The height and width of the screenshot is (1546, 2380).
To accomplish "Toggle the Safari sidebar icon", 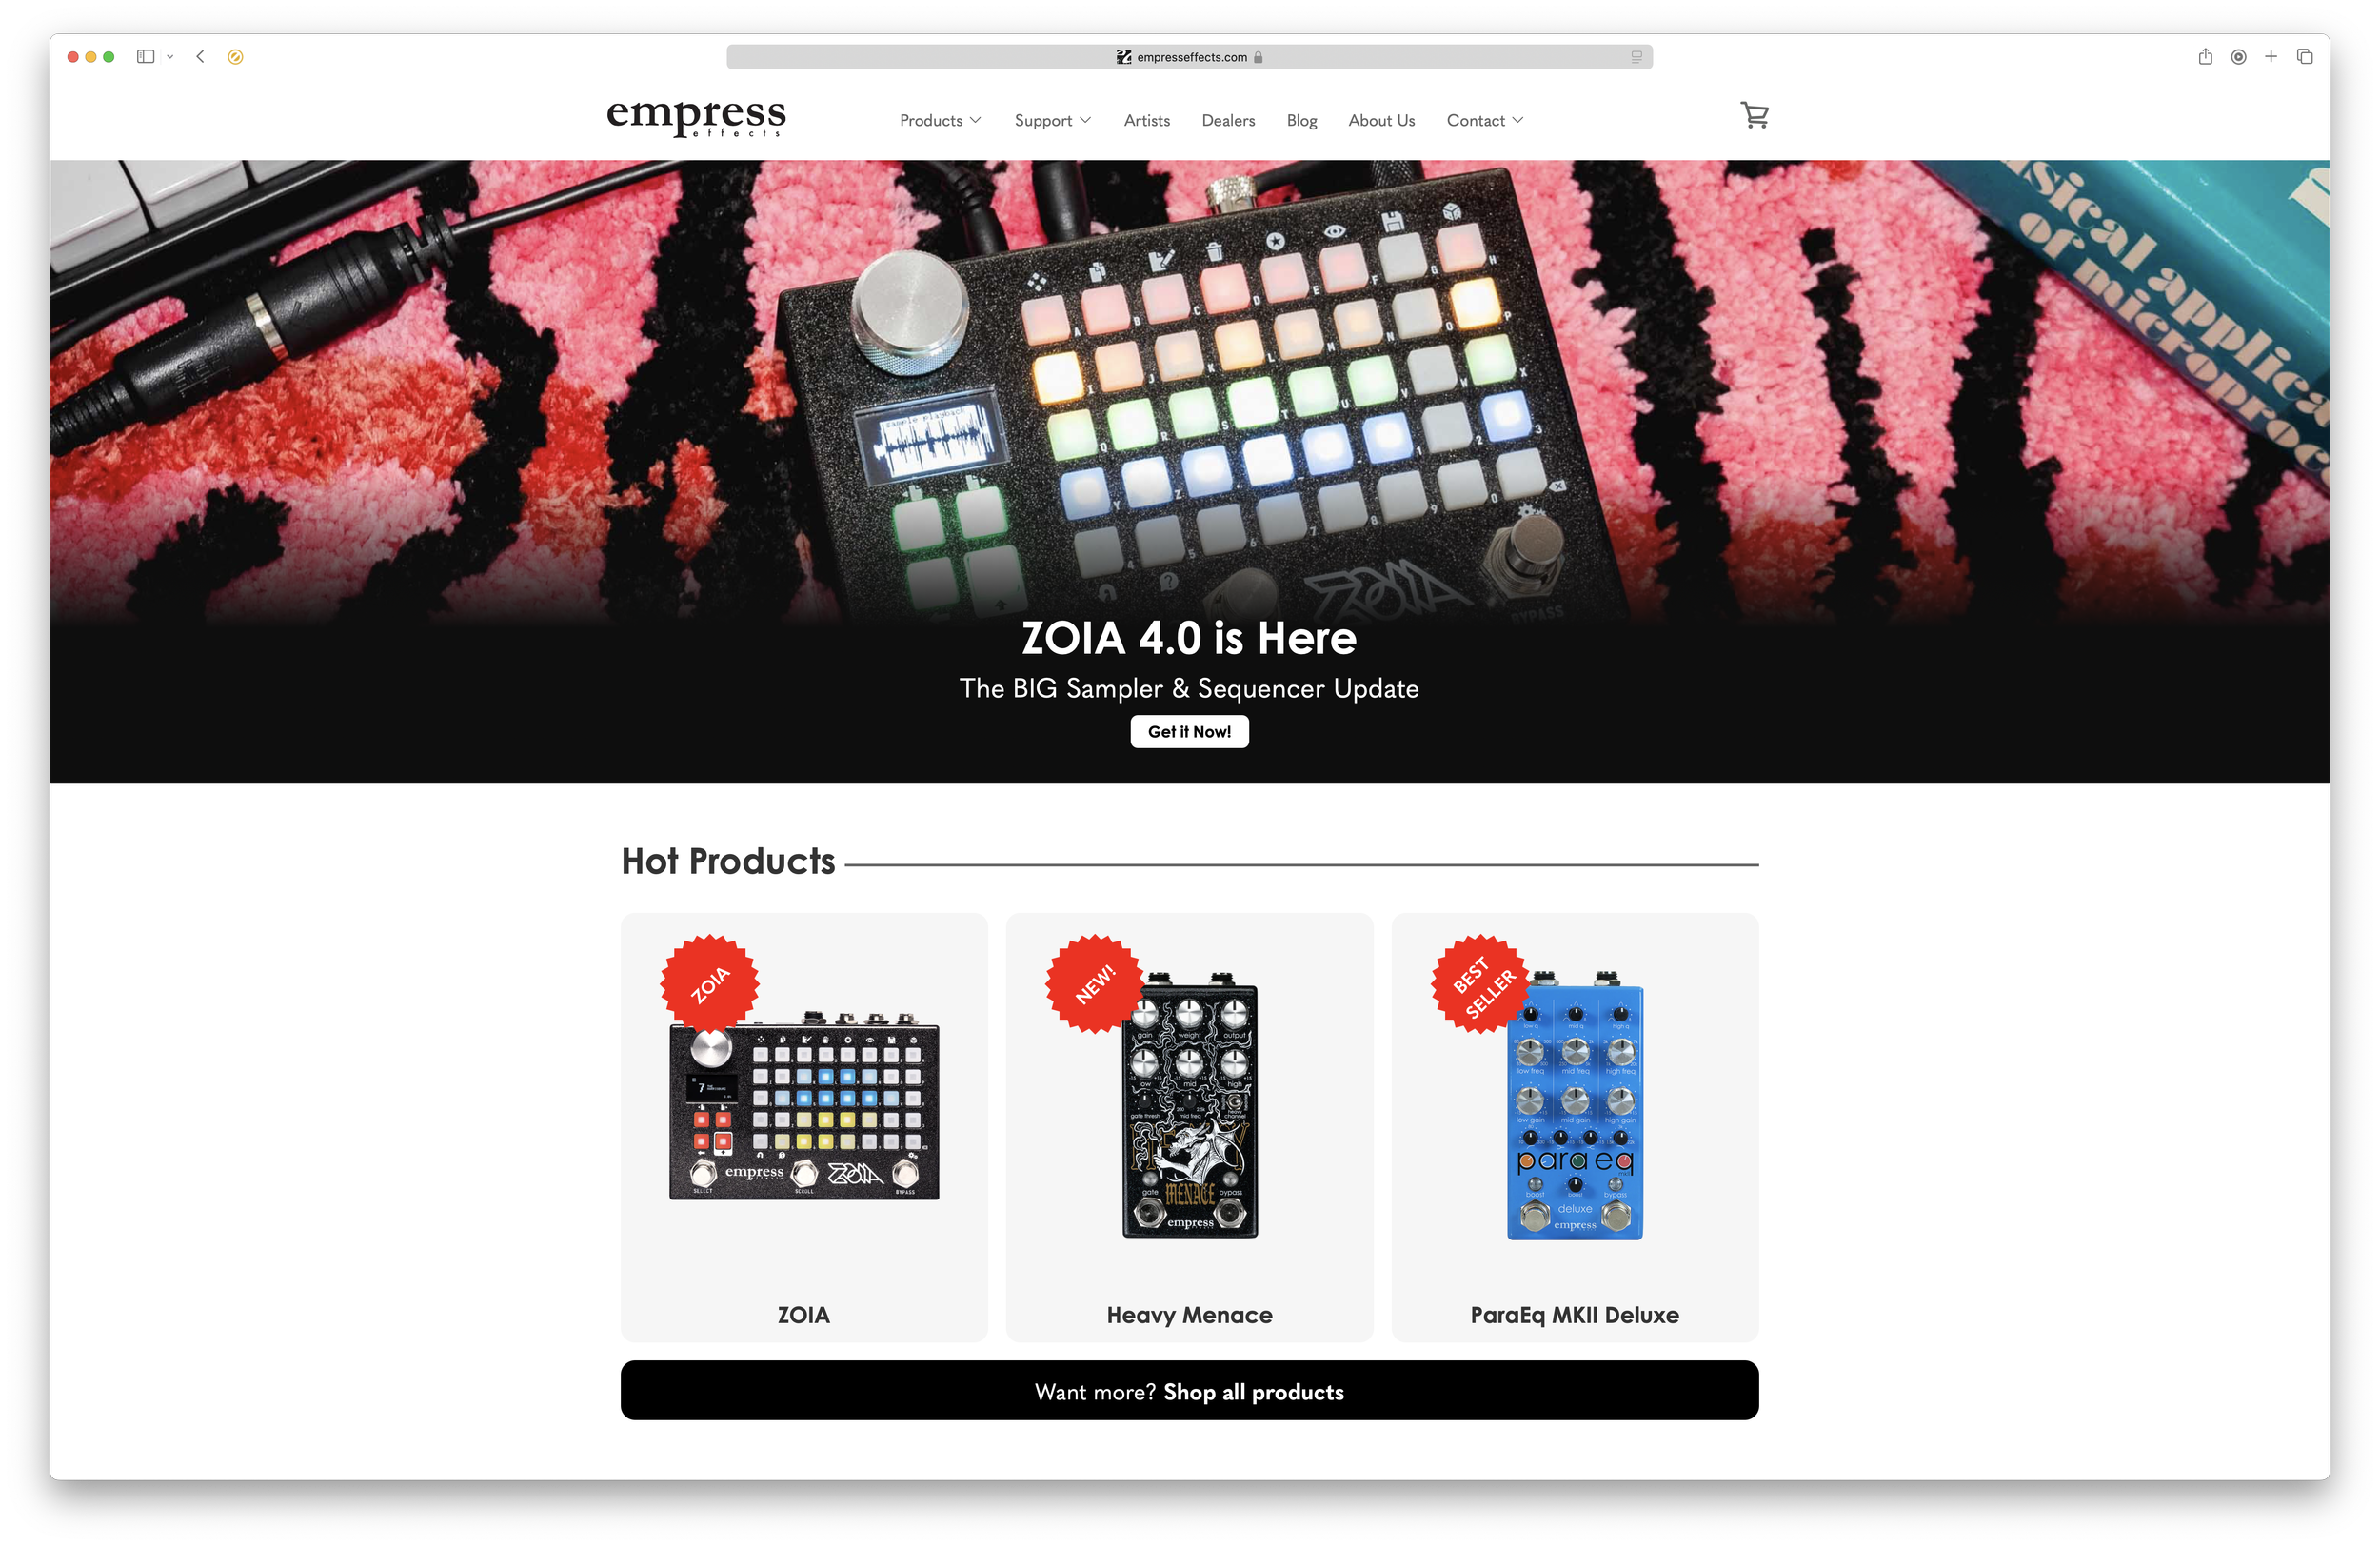I will tap(146, 57).
